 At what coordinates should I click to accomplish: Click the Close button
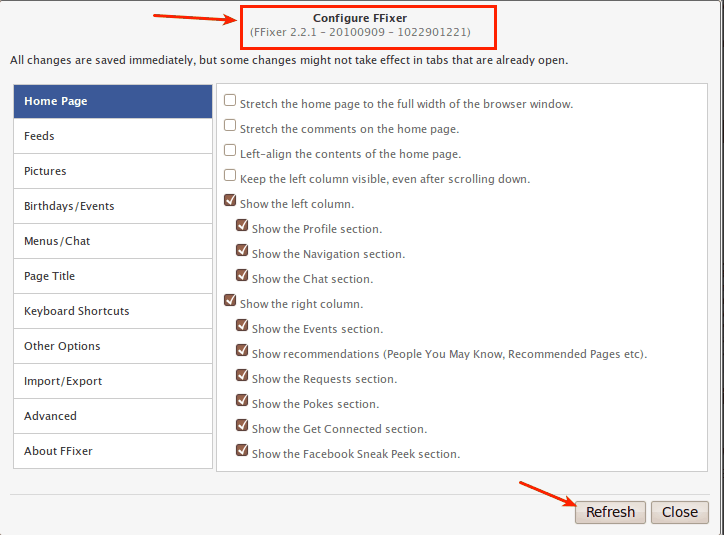pos(680,512)
